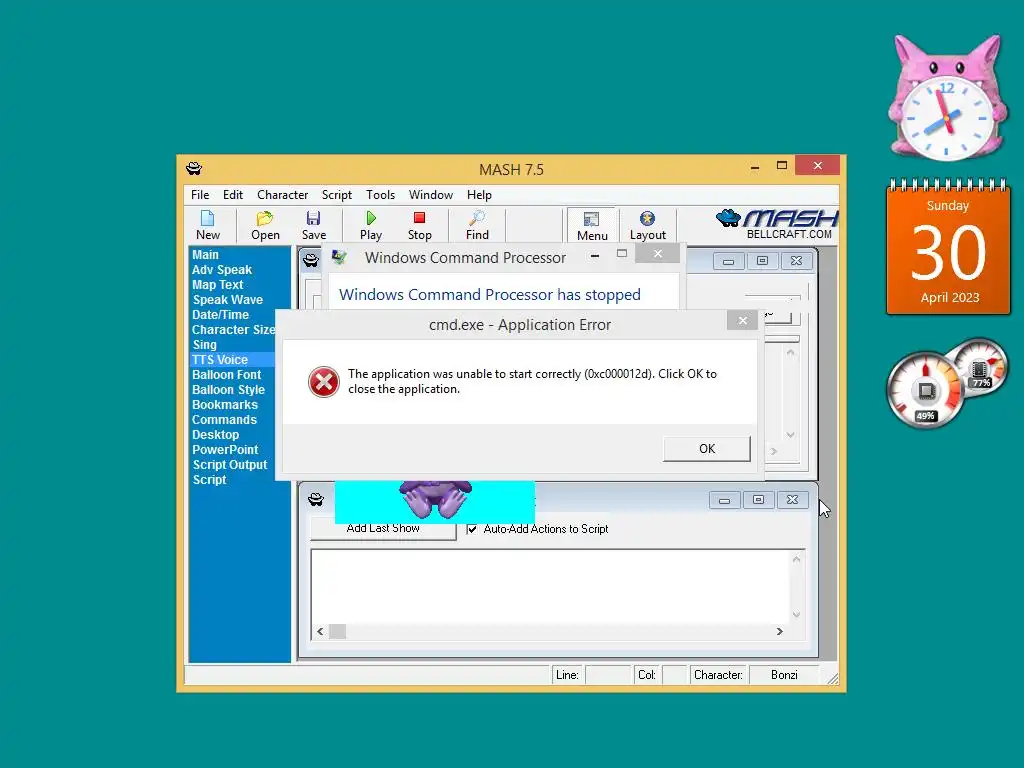Click script area vertical scroll up arrow
The image size is (1024, 768).
pyautogui.click(x=796, y=559)
